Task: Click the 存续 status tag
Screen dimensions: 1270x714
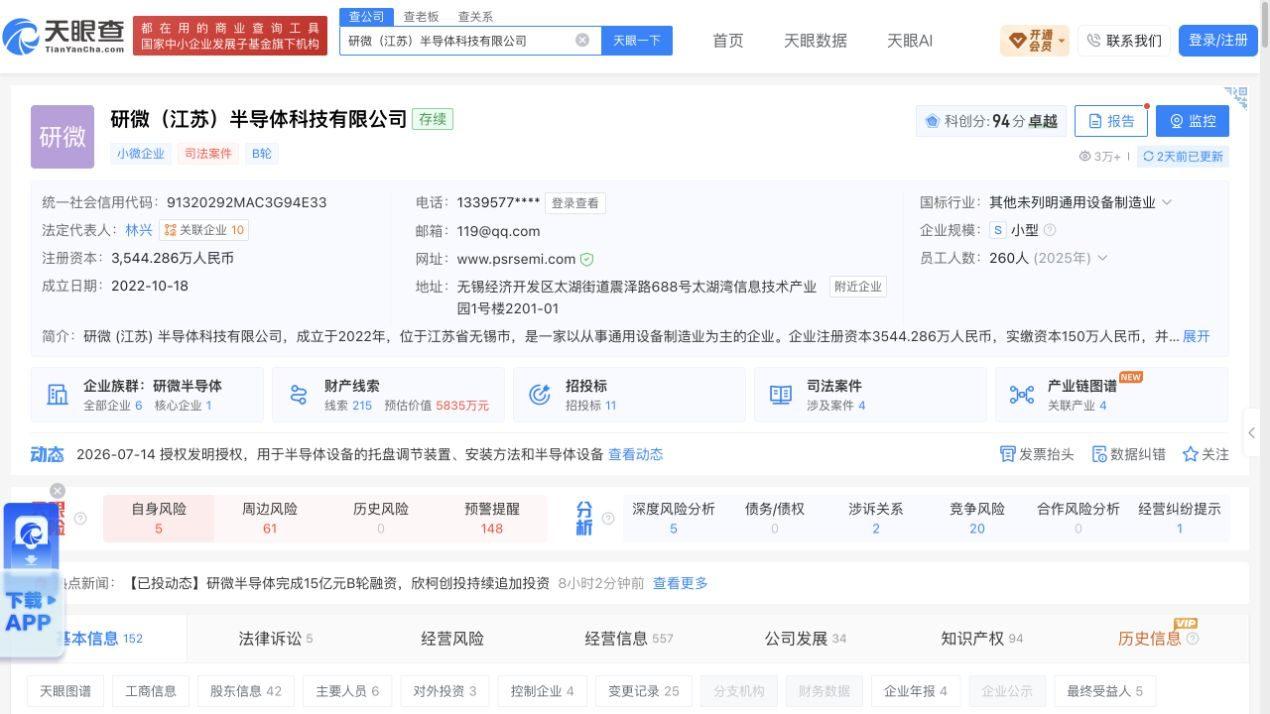Action: click(x=433, y=119)
